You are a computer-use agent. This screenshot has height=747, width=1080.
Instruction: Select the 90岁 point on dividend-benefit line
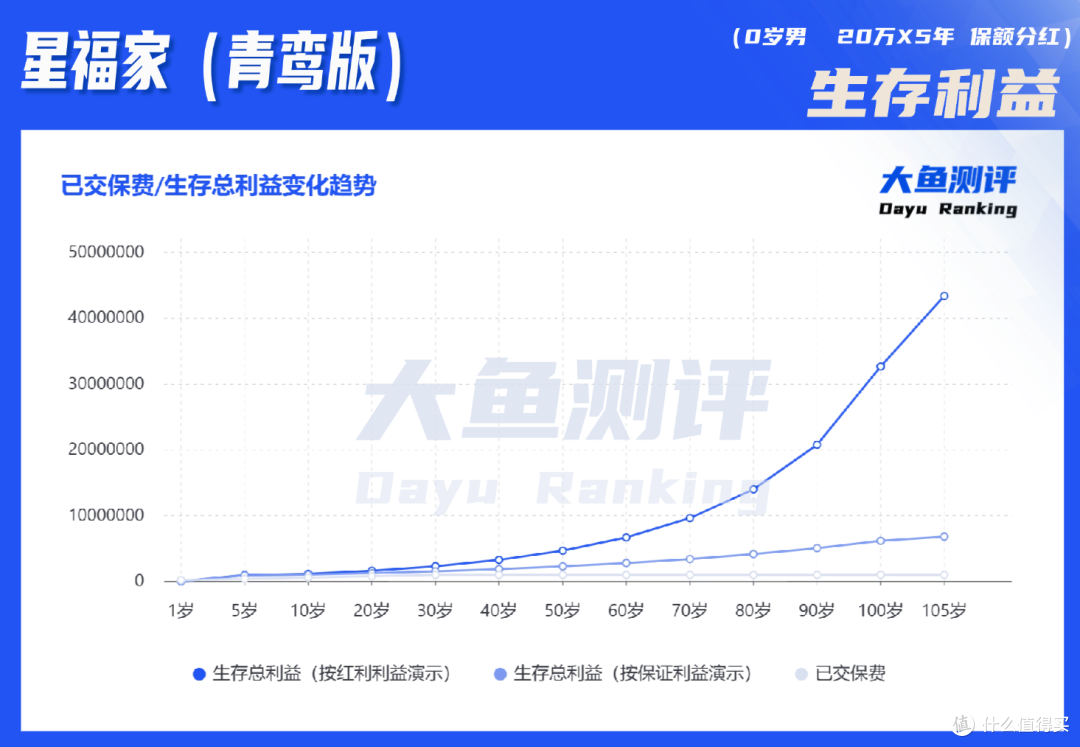coord(817,445)
